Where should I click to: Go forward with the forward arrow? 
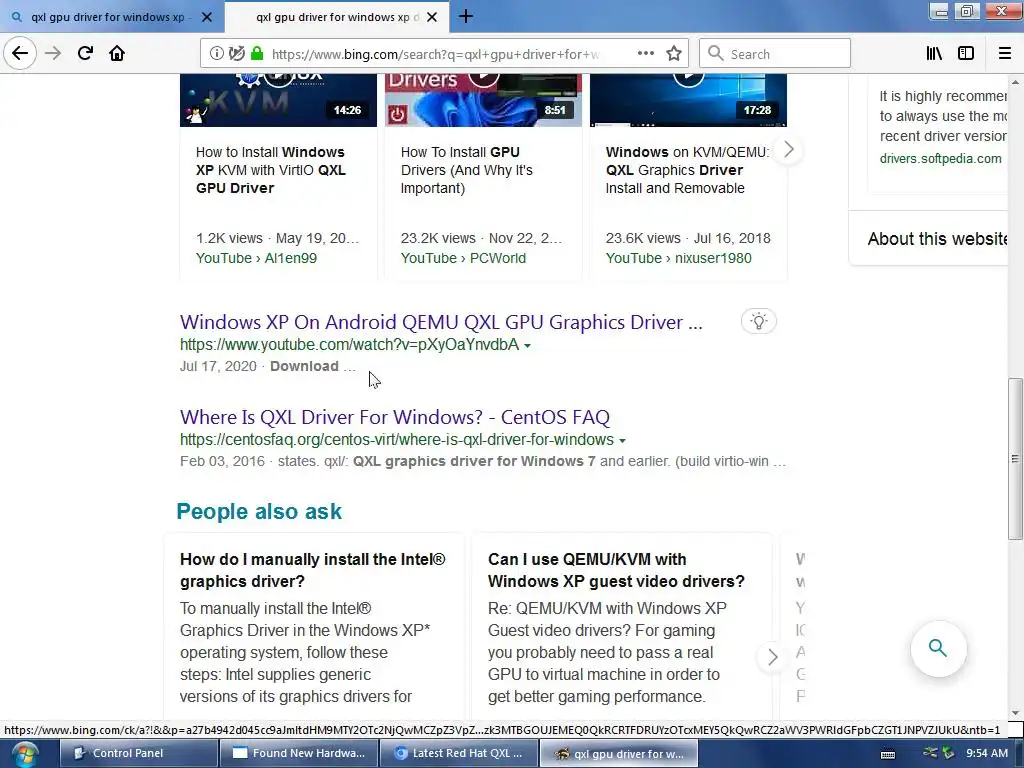[x=53, y=54]
